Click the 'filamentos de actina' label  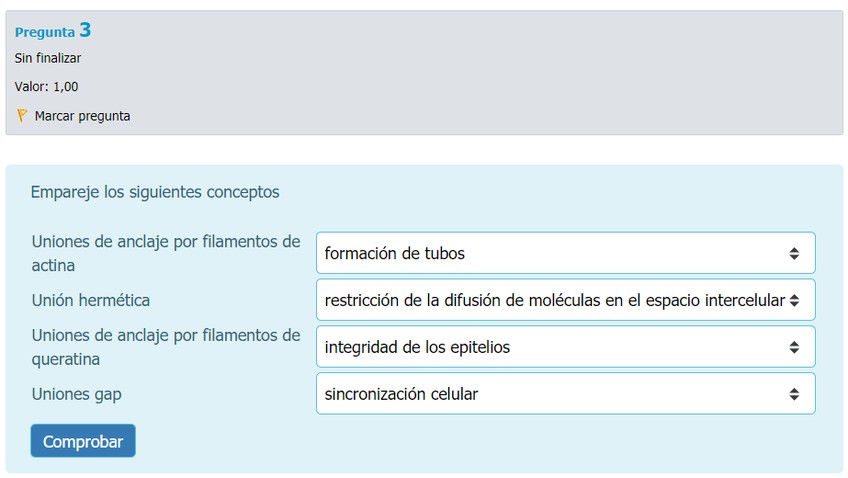tap(165, 253)
